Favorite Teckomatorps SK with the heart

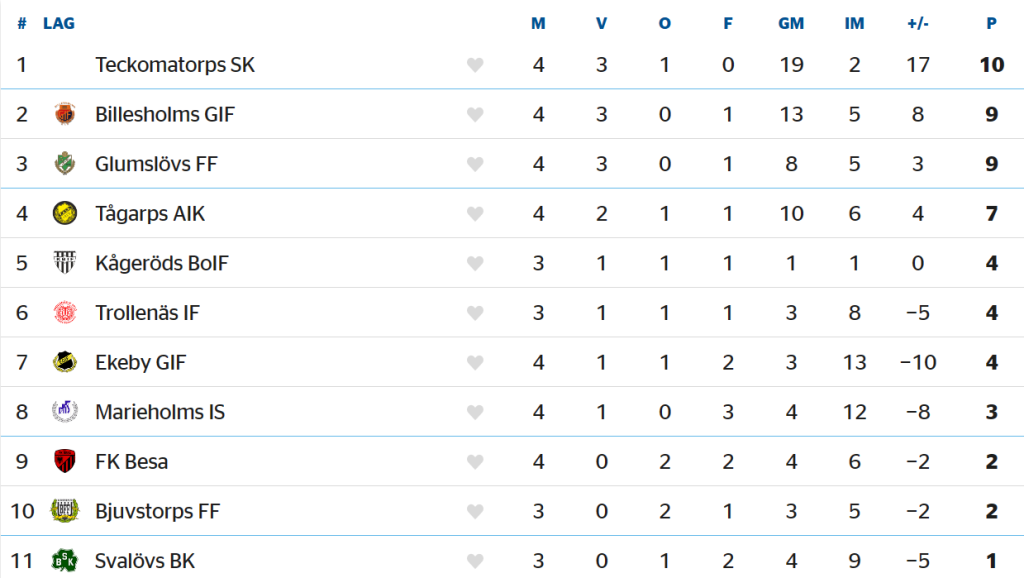pyautogui.click(x=475, y=65)
